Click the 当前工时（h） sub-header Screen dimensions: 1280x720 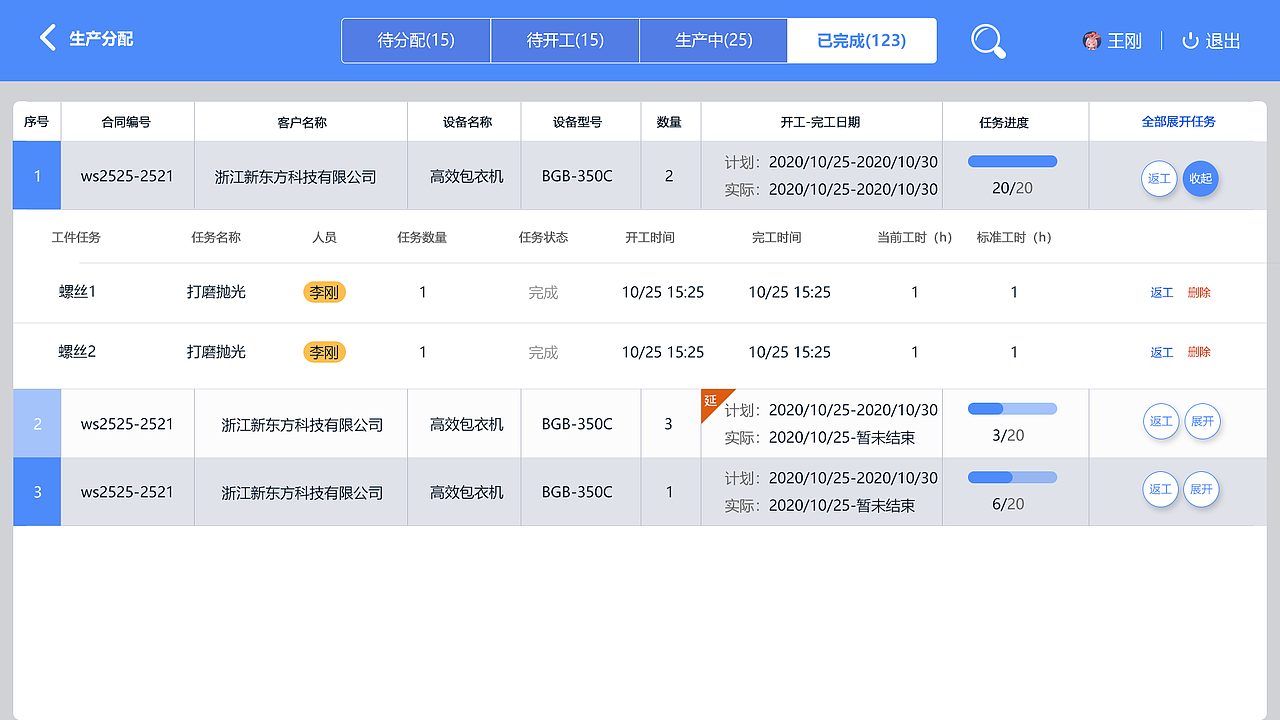[914, 237]
